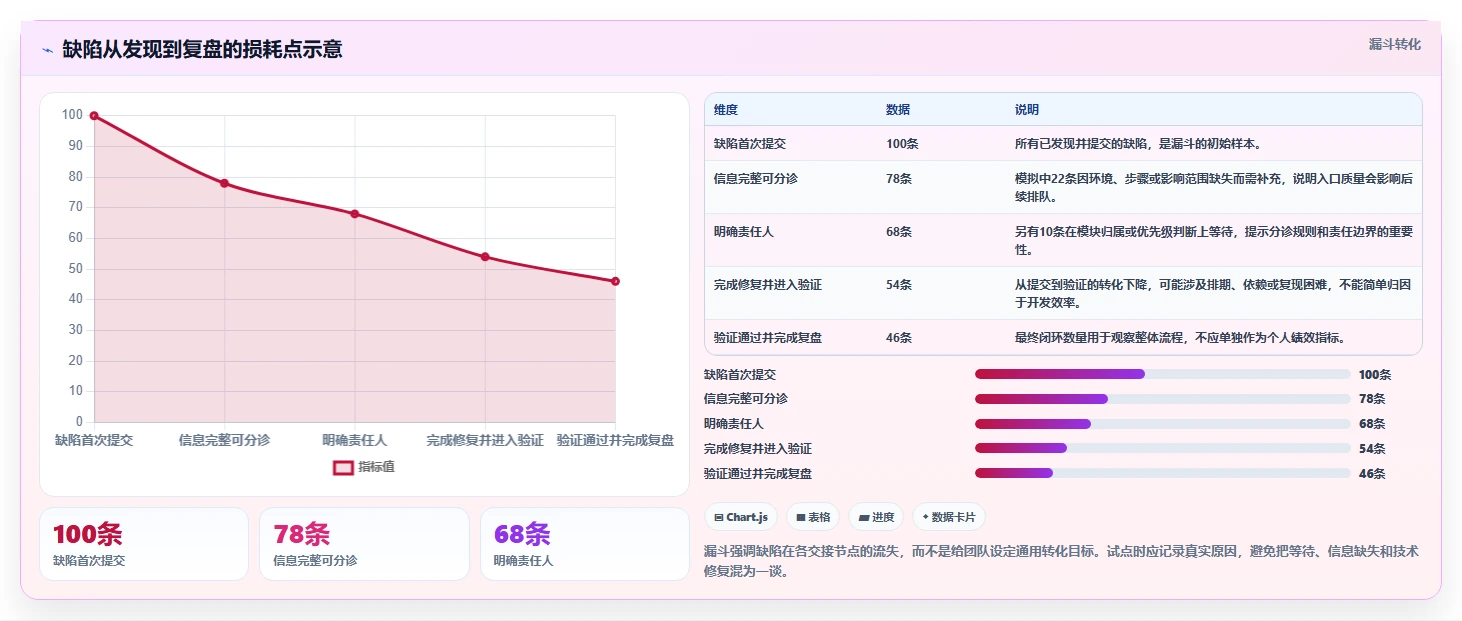The image size is (1462, 621).
Task: Click the description starting 模拟中22条因环境
Action: tap(1213, 187)
